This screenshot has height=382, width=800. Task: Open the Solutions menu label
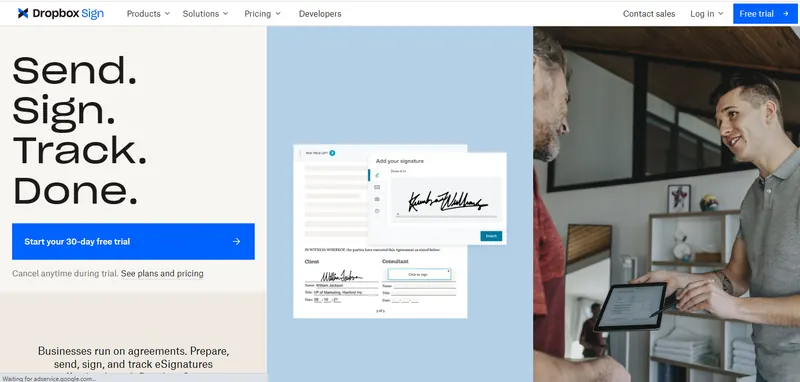pos(201,14)
